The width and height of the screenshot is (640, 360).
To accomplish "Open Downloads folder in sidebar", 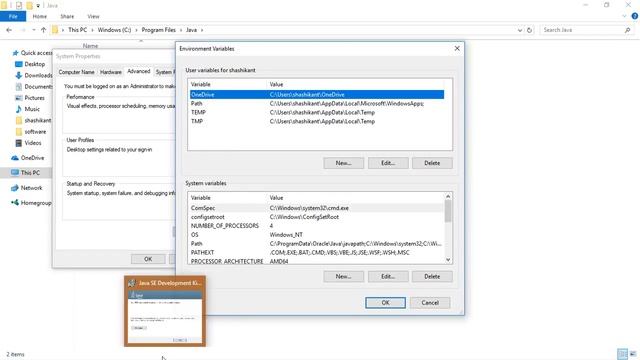I will point(34,76).
